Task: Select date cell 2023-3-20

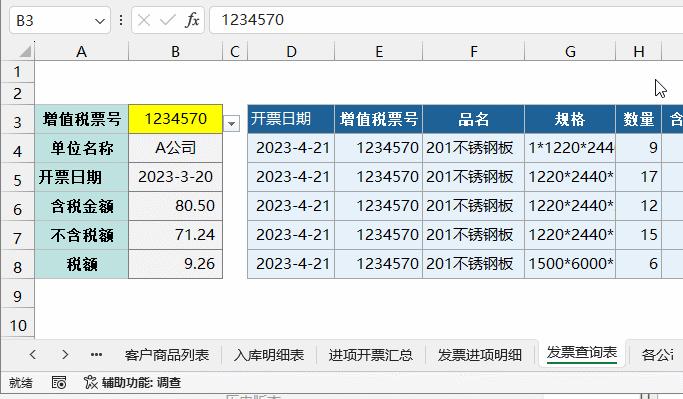Action: [176, 177]
